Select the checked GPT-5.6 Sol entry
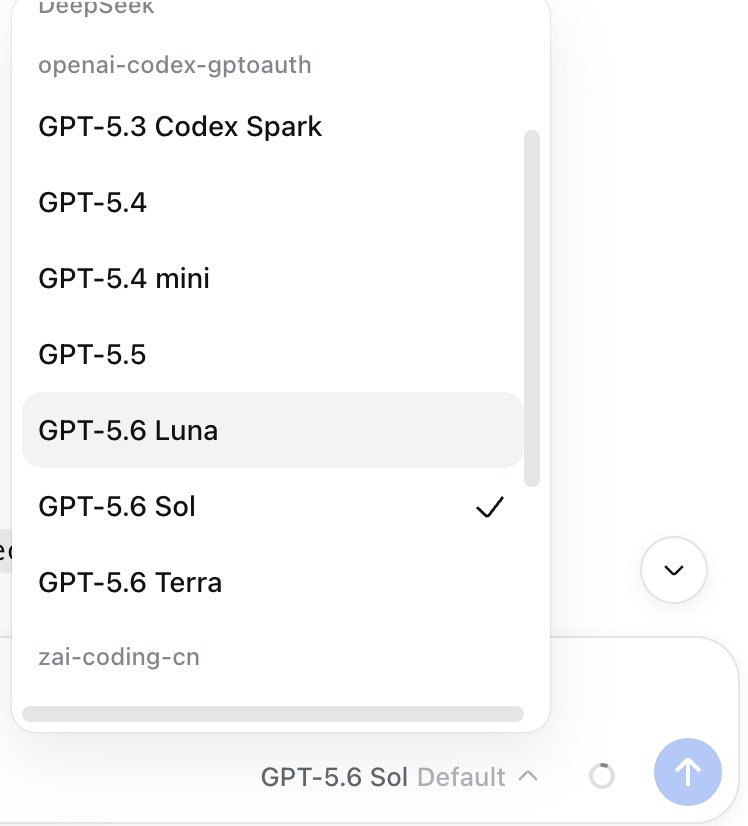The height and width of the screenshot is (826, 748). tap(273, 506)
